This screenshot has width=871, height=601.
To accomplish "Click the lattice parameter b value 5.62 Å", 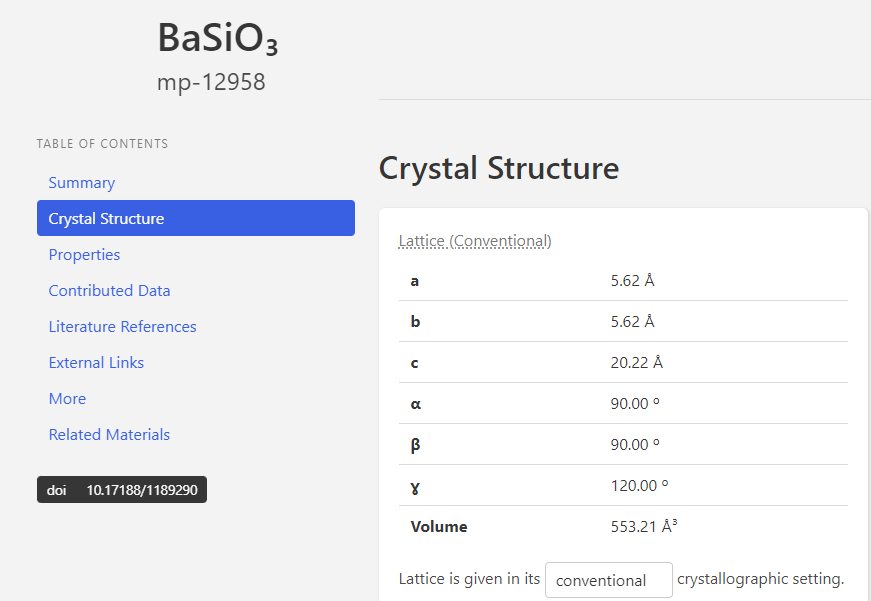I will (x=632, y=322).
